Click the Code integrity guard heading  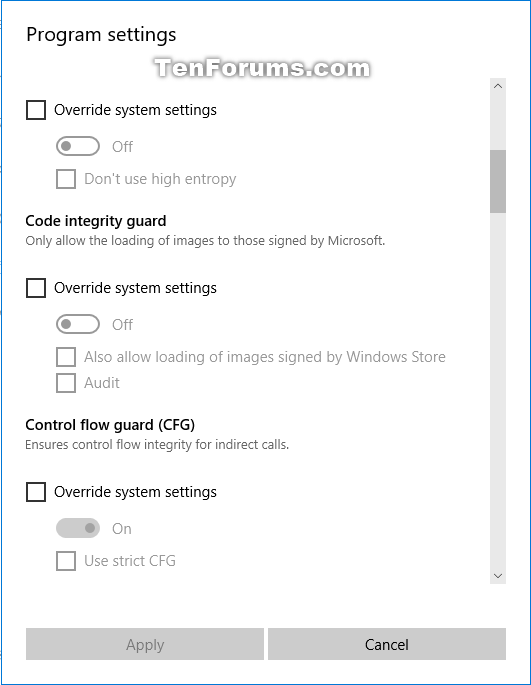click(96, 221)
